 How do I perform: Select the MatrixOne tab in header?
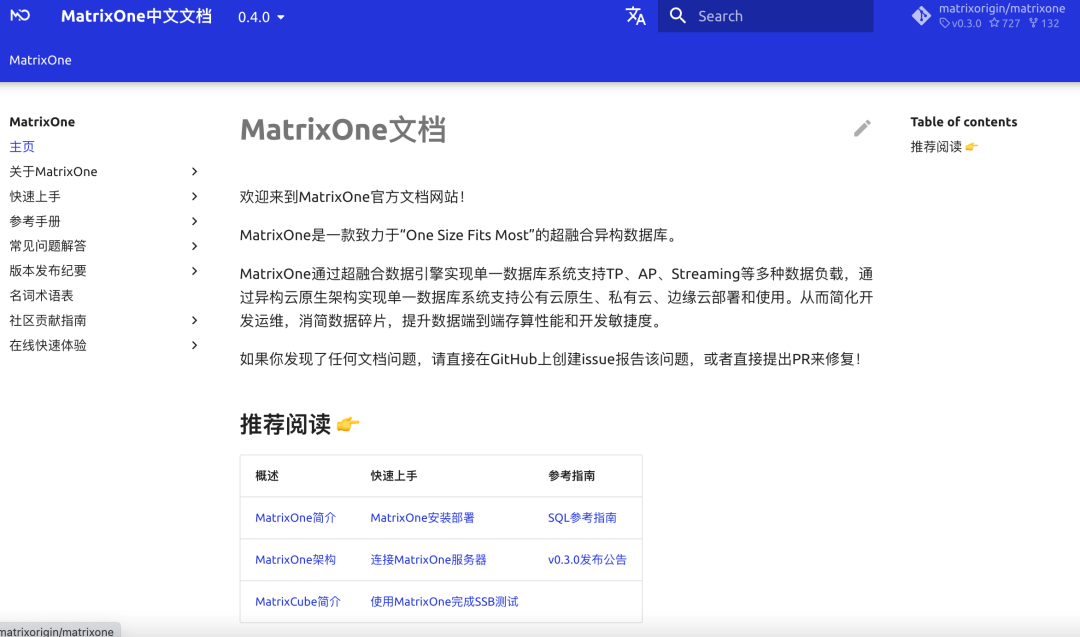click(x=41, y=60)
